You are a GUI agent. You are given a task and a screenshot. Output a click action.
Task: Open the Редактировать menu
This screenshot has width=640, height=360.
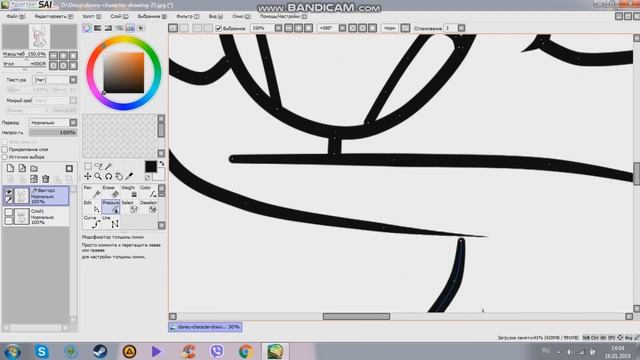click(54, 16)
